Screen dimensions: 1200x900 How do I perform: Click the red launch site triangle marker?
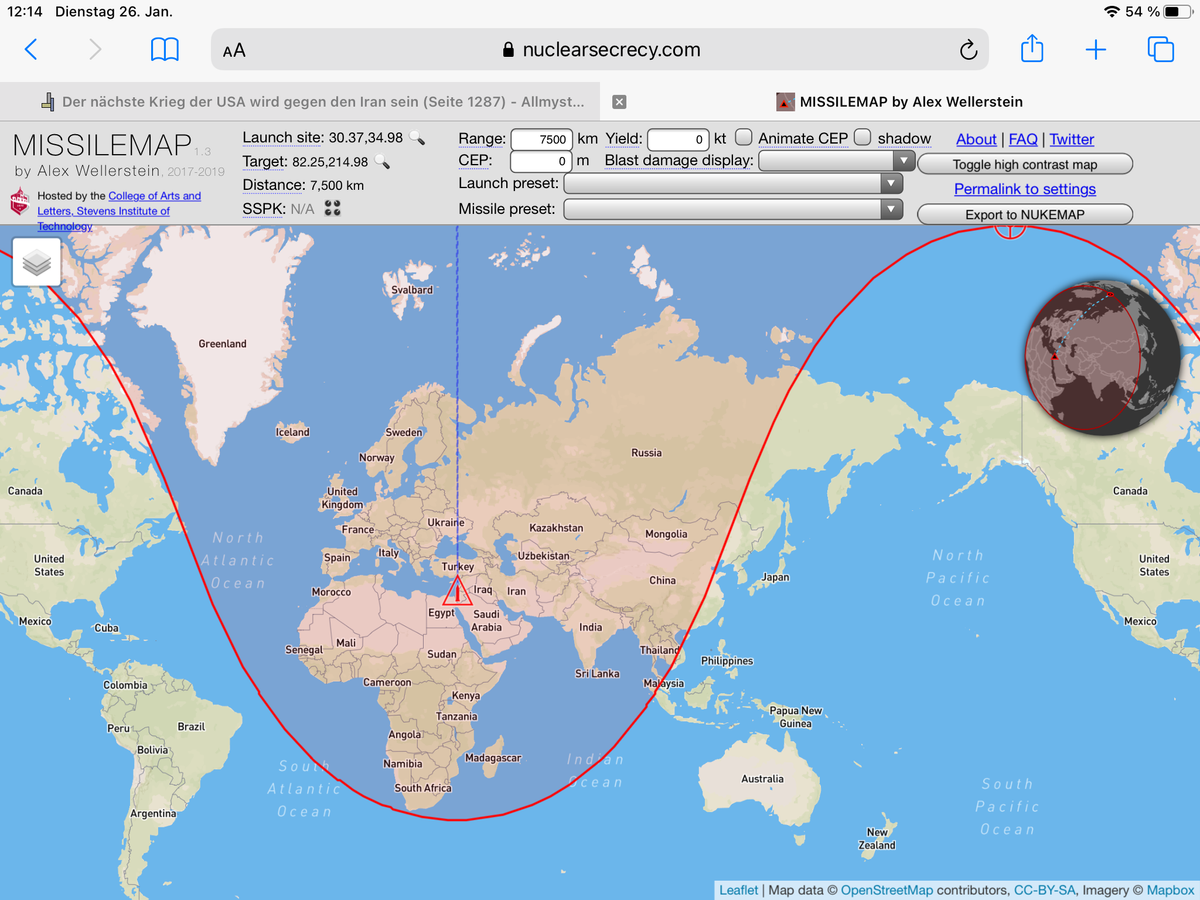pos(457,591)
